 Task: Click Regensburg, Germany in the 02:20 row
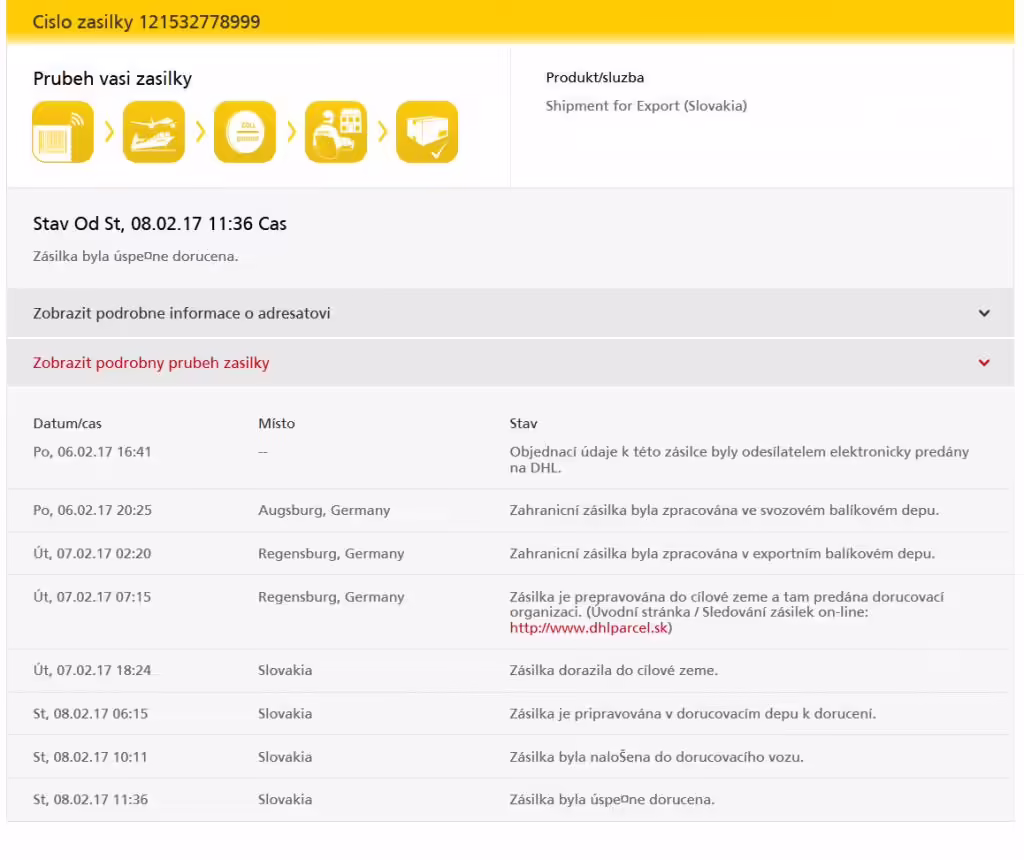point(331,554)
